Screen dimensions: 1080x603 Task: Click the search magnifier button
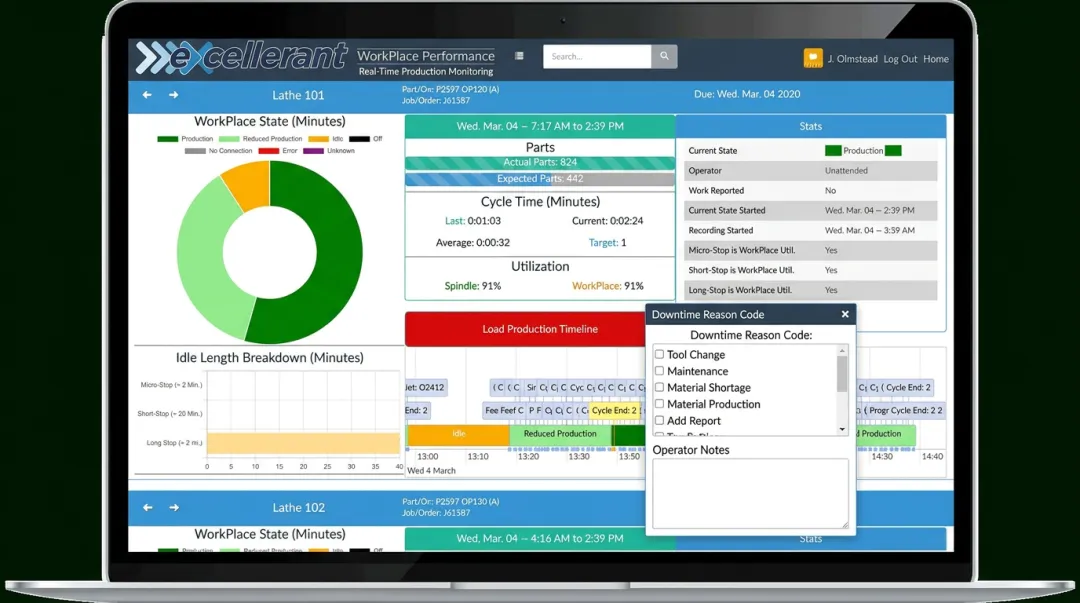tap(664, 57)
